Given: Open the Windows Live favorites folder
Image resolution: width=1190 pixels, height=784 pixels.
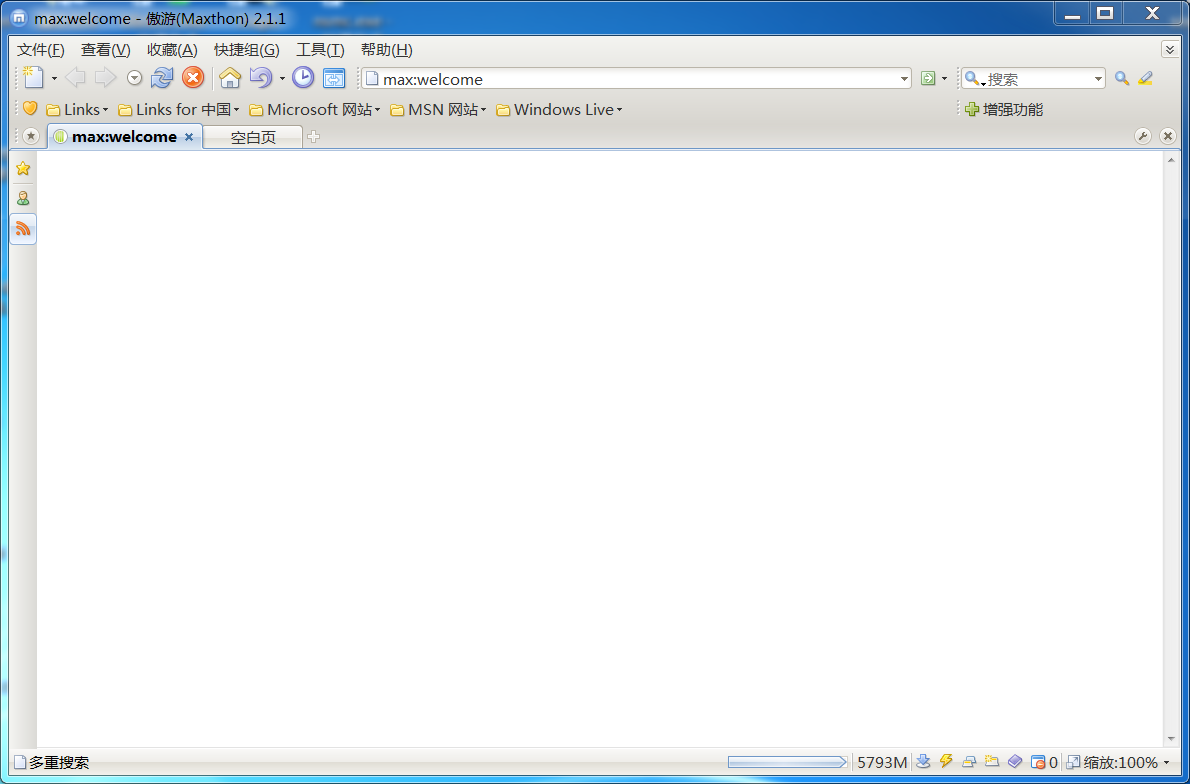Looking at the screenshot, I should coord(559,110).
